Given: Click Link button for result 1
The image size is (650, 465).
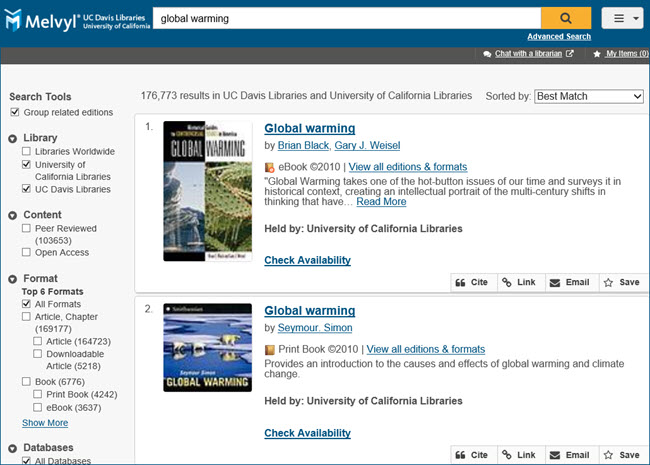Looking at the screenshot, I should (520, 282).
